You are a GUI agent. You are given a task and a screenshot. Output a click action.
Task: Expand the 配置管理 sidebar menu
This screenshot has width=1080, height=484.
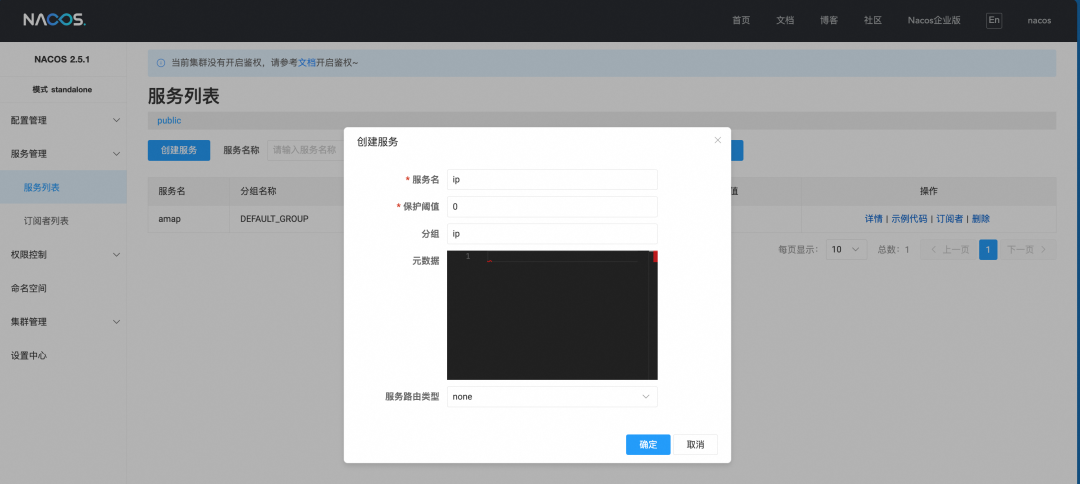coord(64,120)
